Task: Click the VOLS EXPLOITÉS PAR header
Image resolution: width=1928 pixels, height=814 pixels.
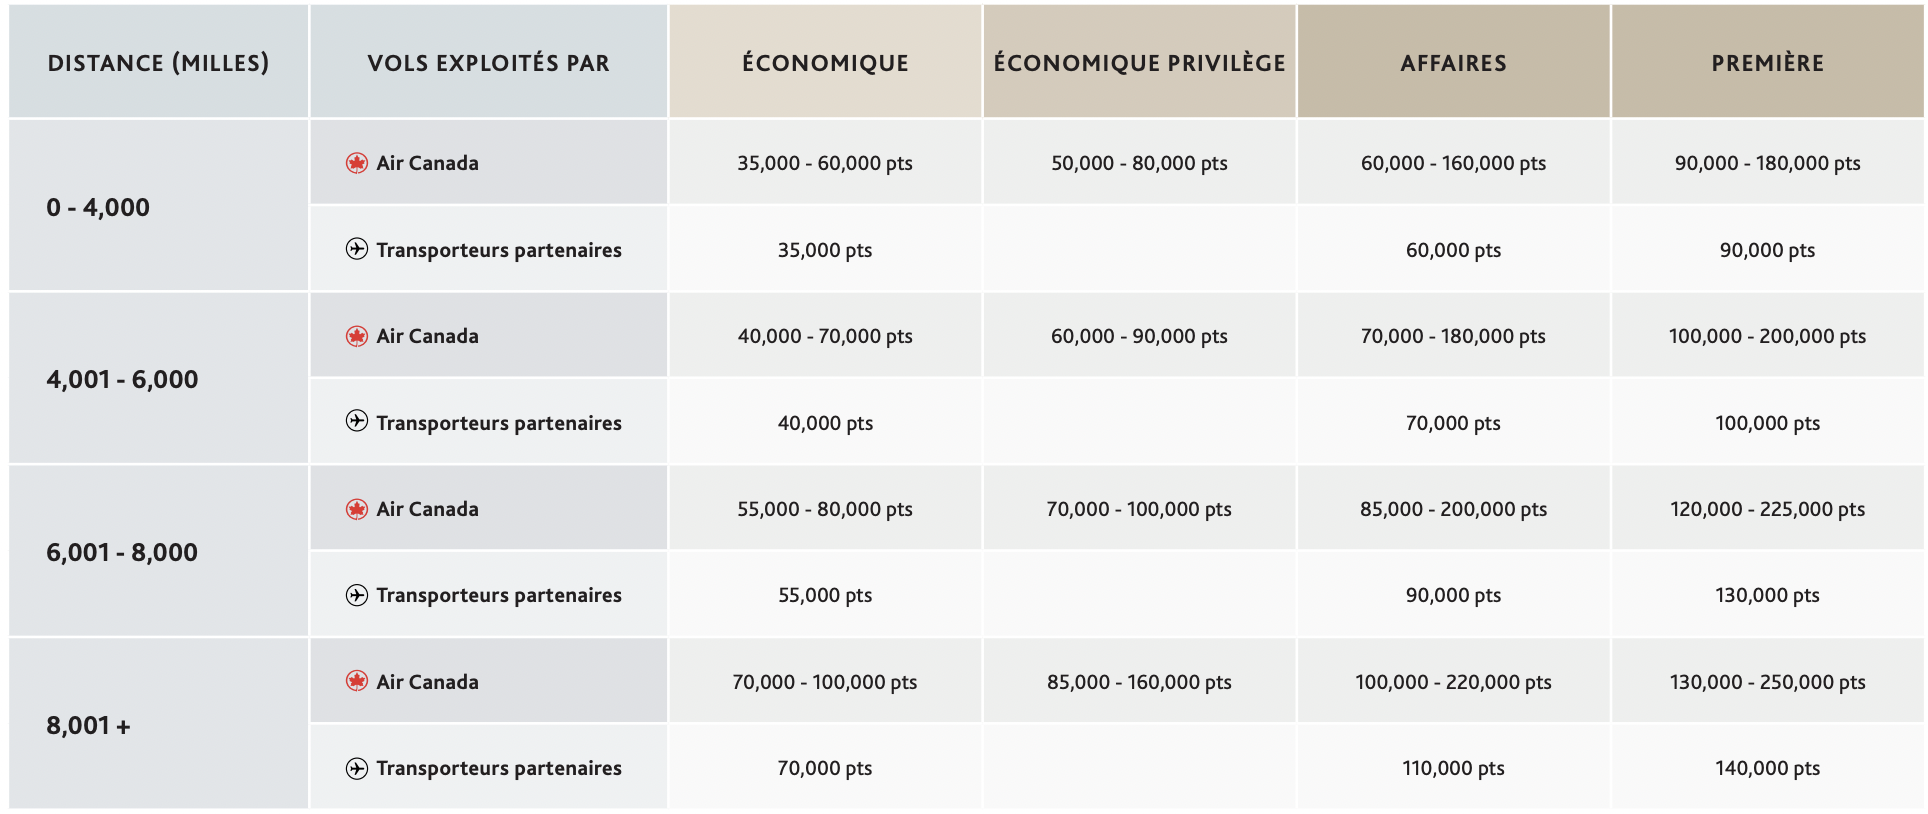Action: pos(488,62)
